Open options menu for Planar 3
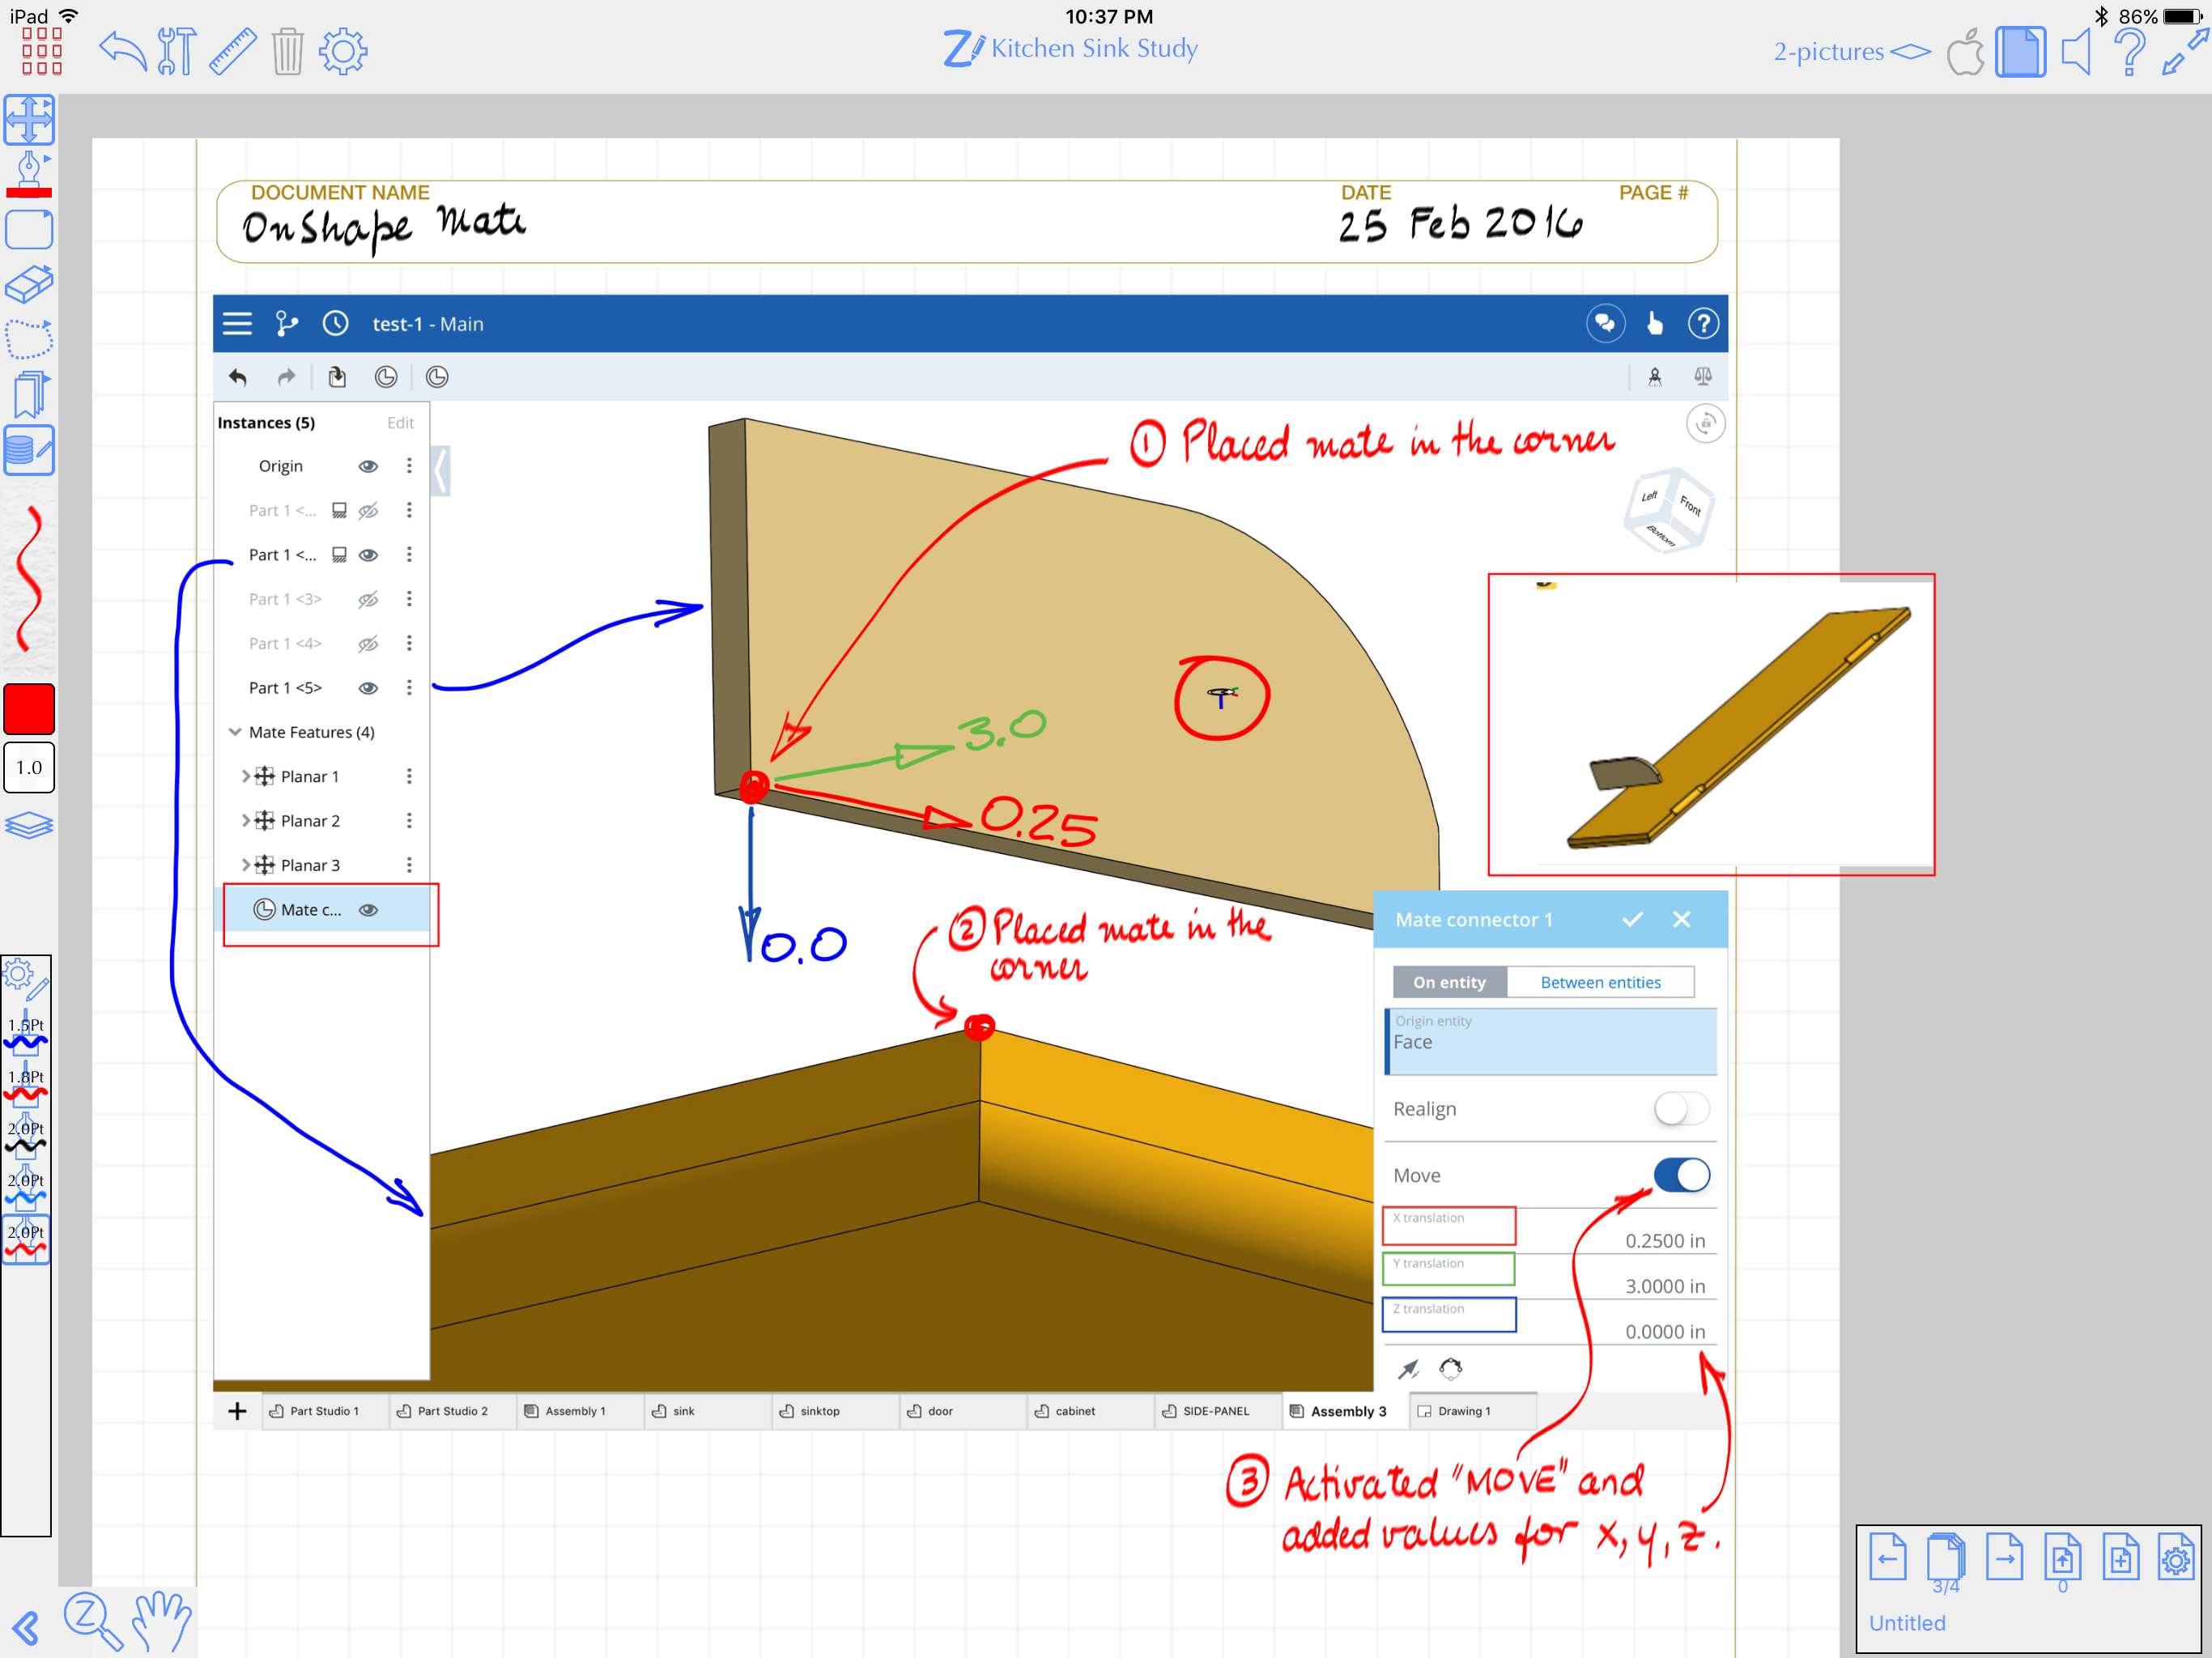Image resolution: width=2212 pixels, height=1658 pixels. (x=408, y=865)
